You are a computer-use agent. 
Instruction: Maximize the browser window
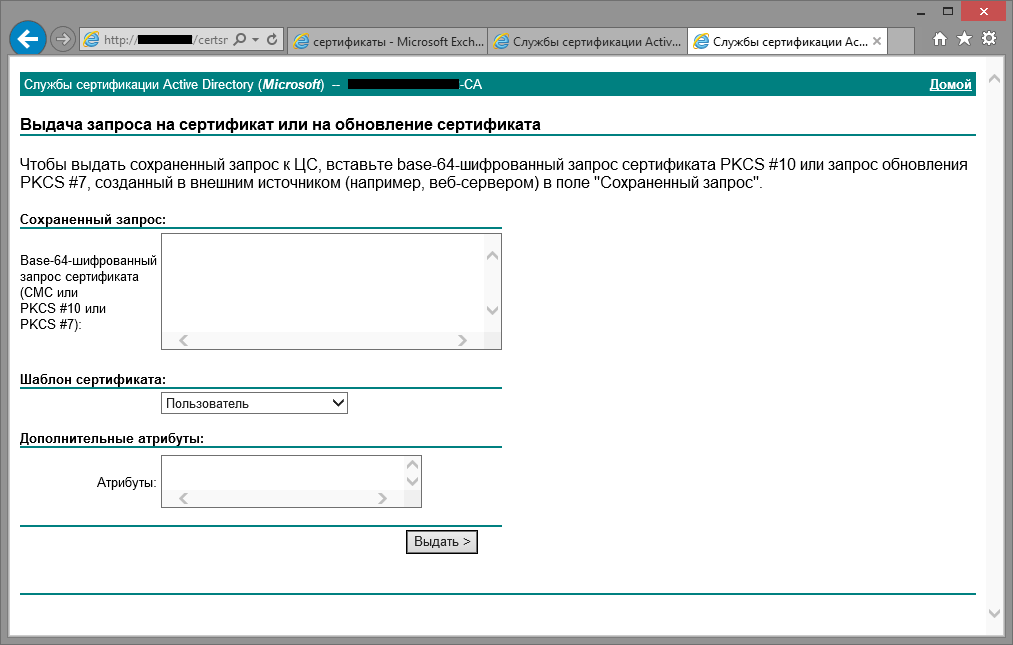pyautogui.click(x=948, y=12)
